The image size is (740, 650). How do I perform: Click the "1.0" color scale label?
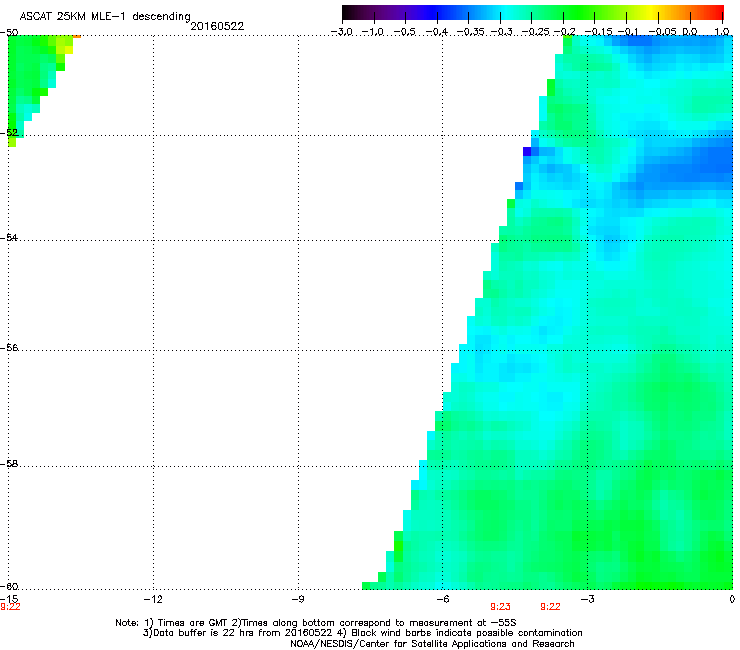722,32
